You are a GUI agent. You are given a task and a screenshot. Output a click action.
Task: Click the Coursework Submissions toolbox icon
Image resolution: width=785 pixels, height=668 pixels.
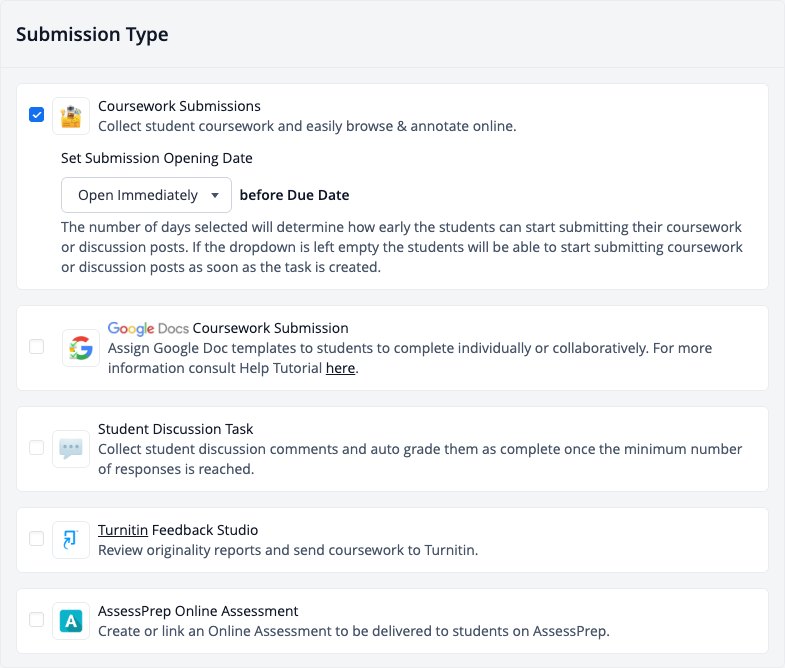point(71,116)
